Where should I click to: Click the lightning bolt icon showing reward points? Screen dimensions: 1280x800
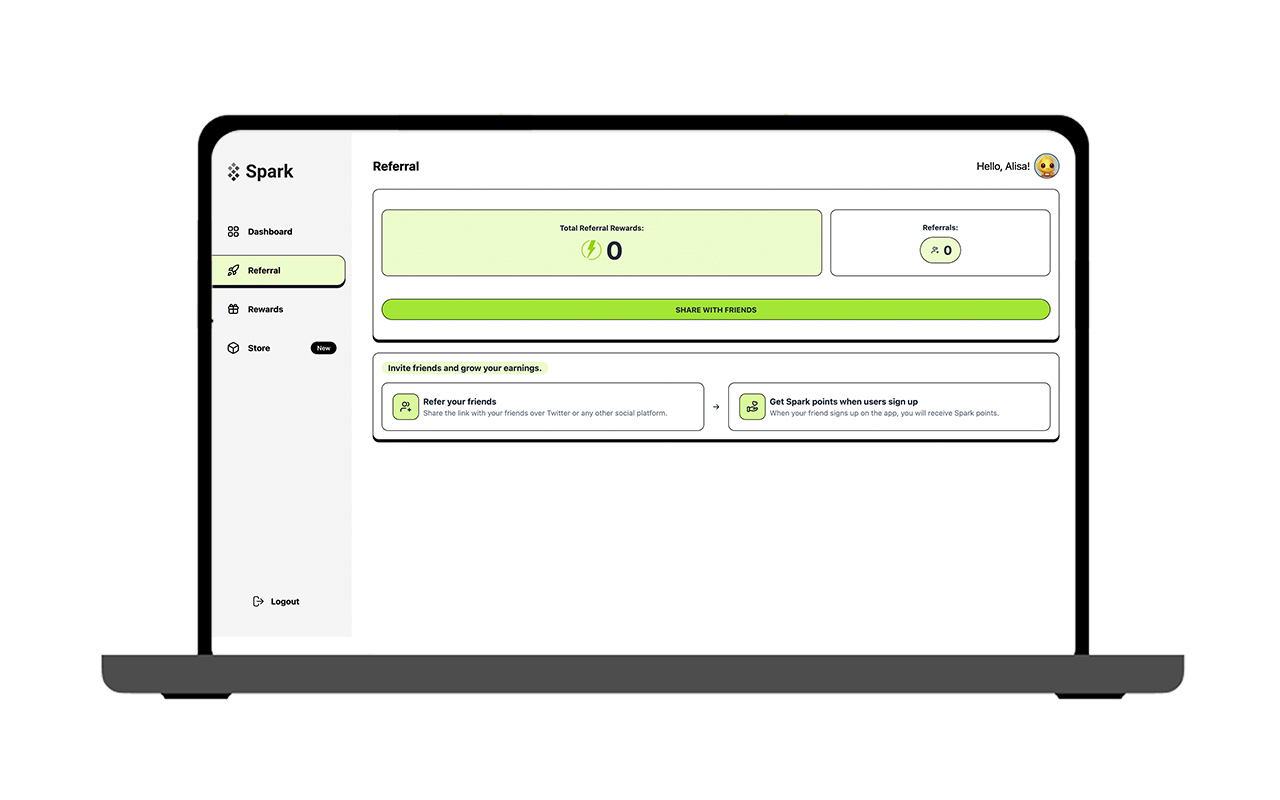click(591, 250)
